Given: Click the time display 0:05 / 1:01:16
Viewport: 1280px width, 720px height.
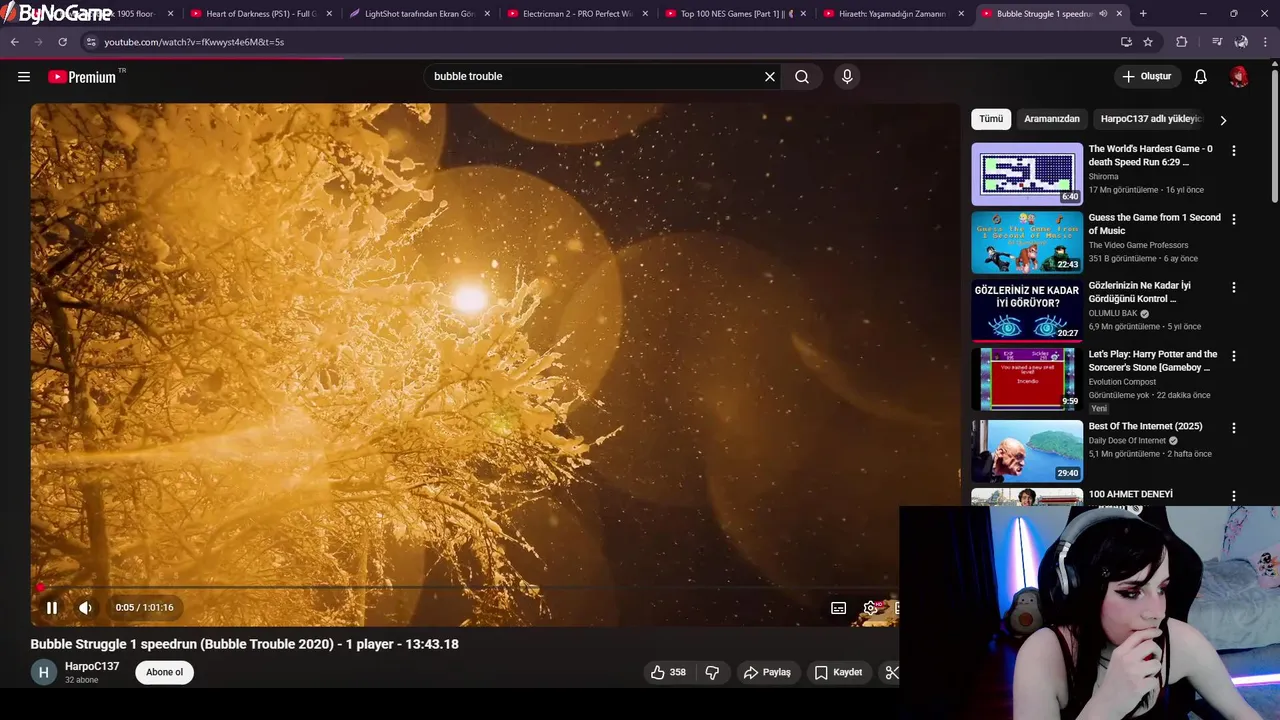Looking at the screenshot, I should point(144,607).
